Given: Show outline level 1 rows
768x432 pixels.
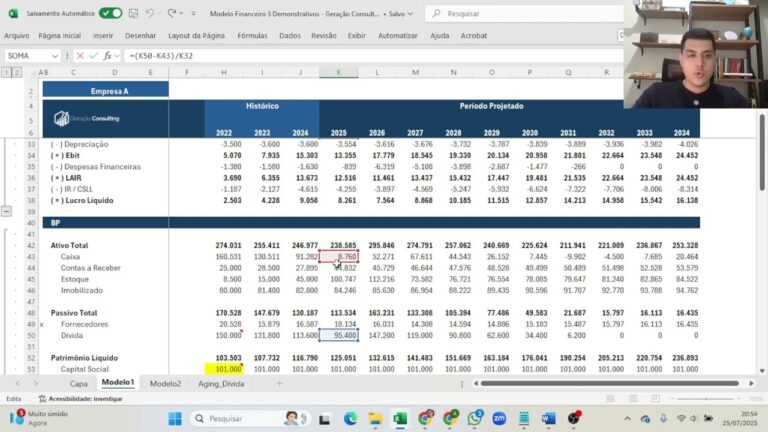Looking at the screenshot, I should click(6, 73).
